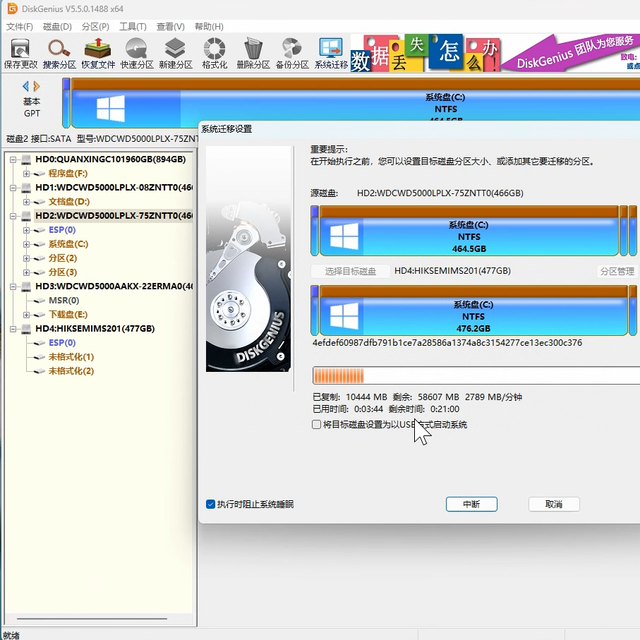Enable USB boot mode checkbox
The width and height of the screenshot is (640, 640).
(316, 424)
